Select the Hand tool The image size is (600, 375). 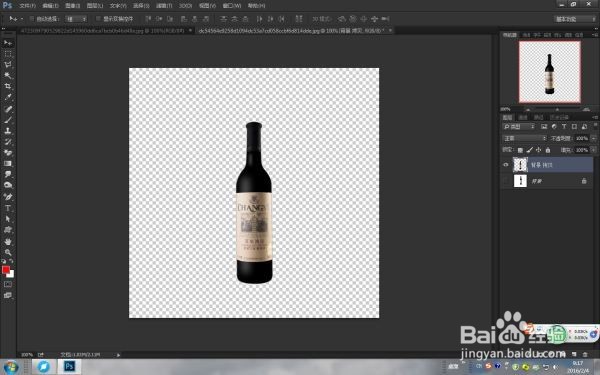8,241
